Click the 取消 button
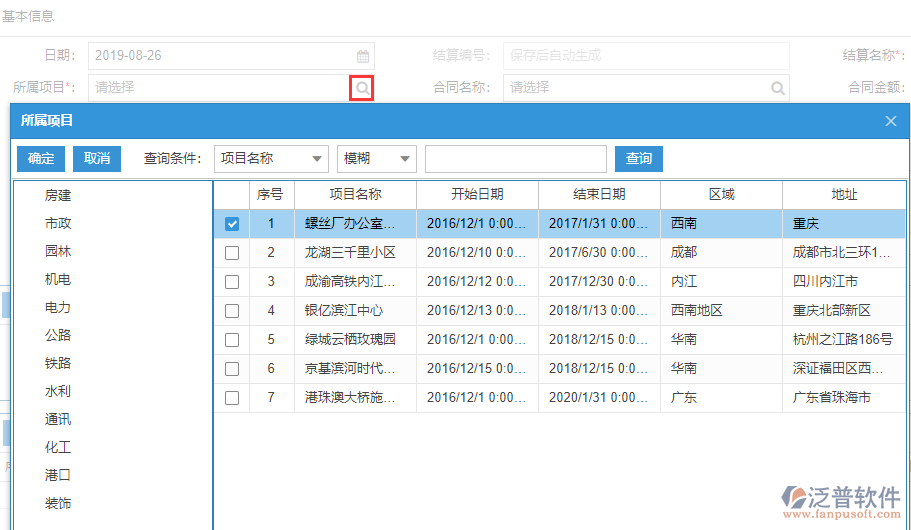Screen dimensions: 911x530 (96, 159)
